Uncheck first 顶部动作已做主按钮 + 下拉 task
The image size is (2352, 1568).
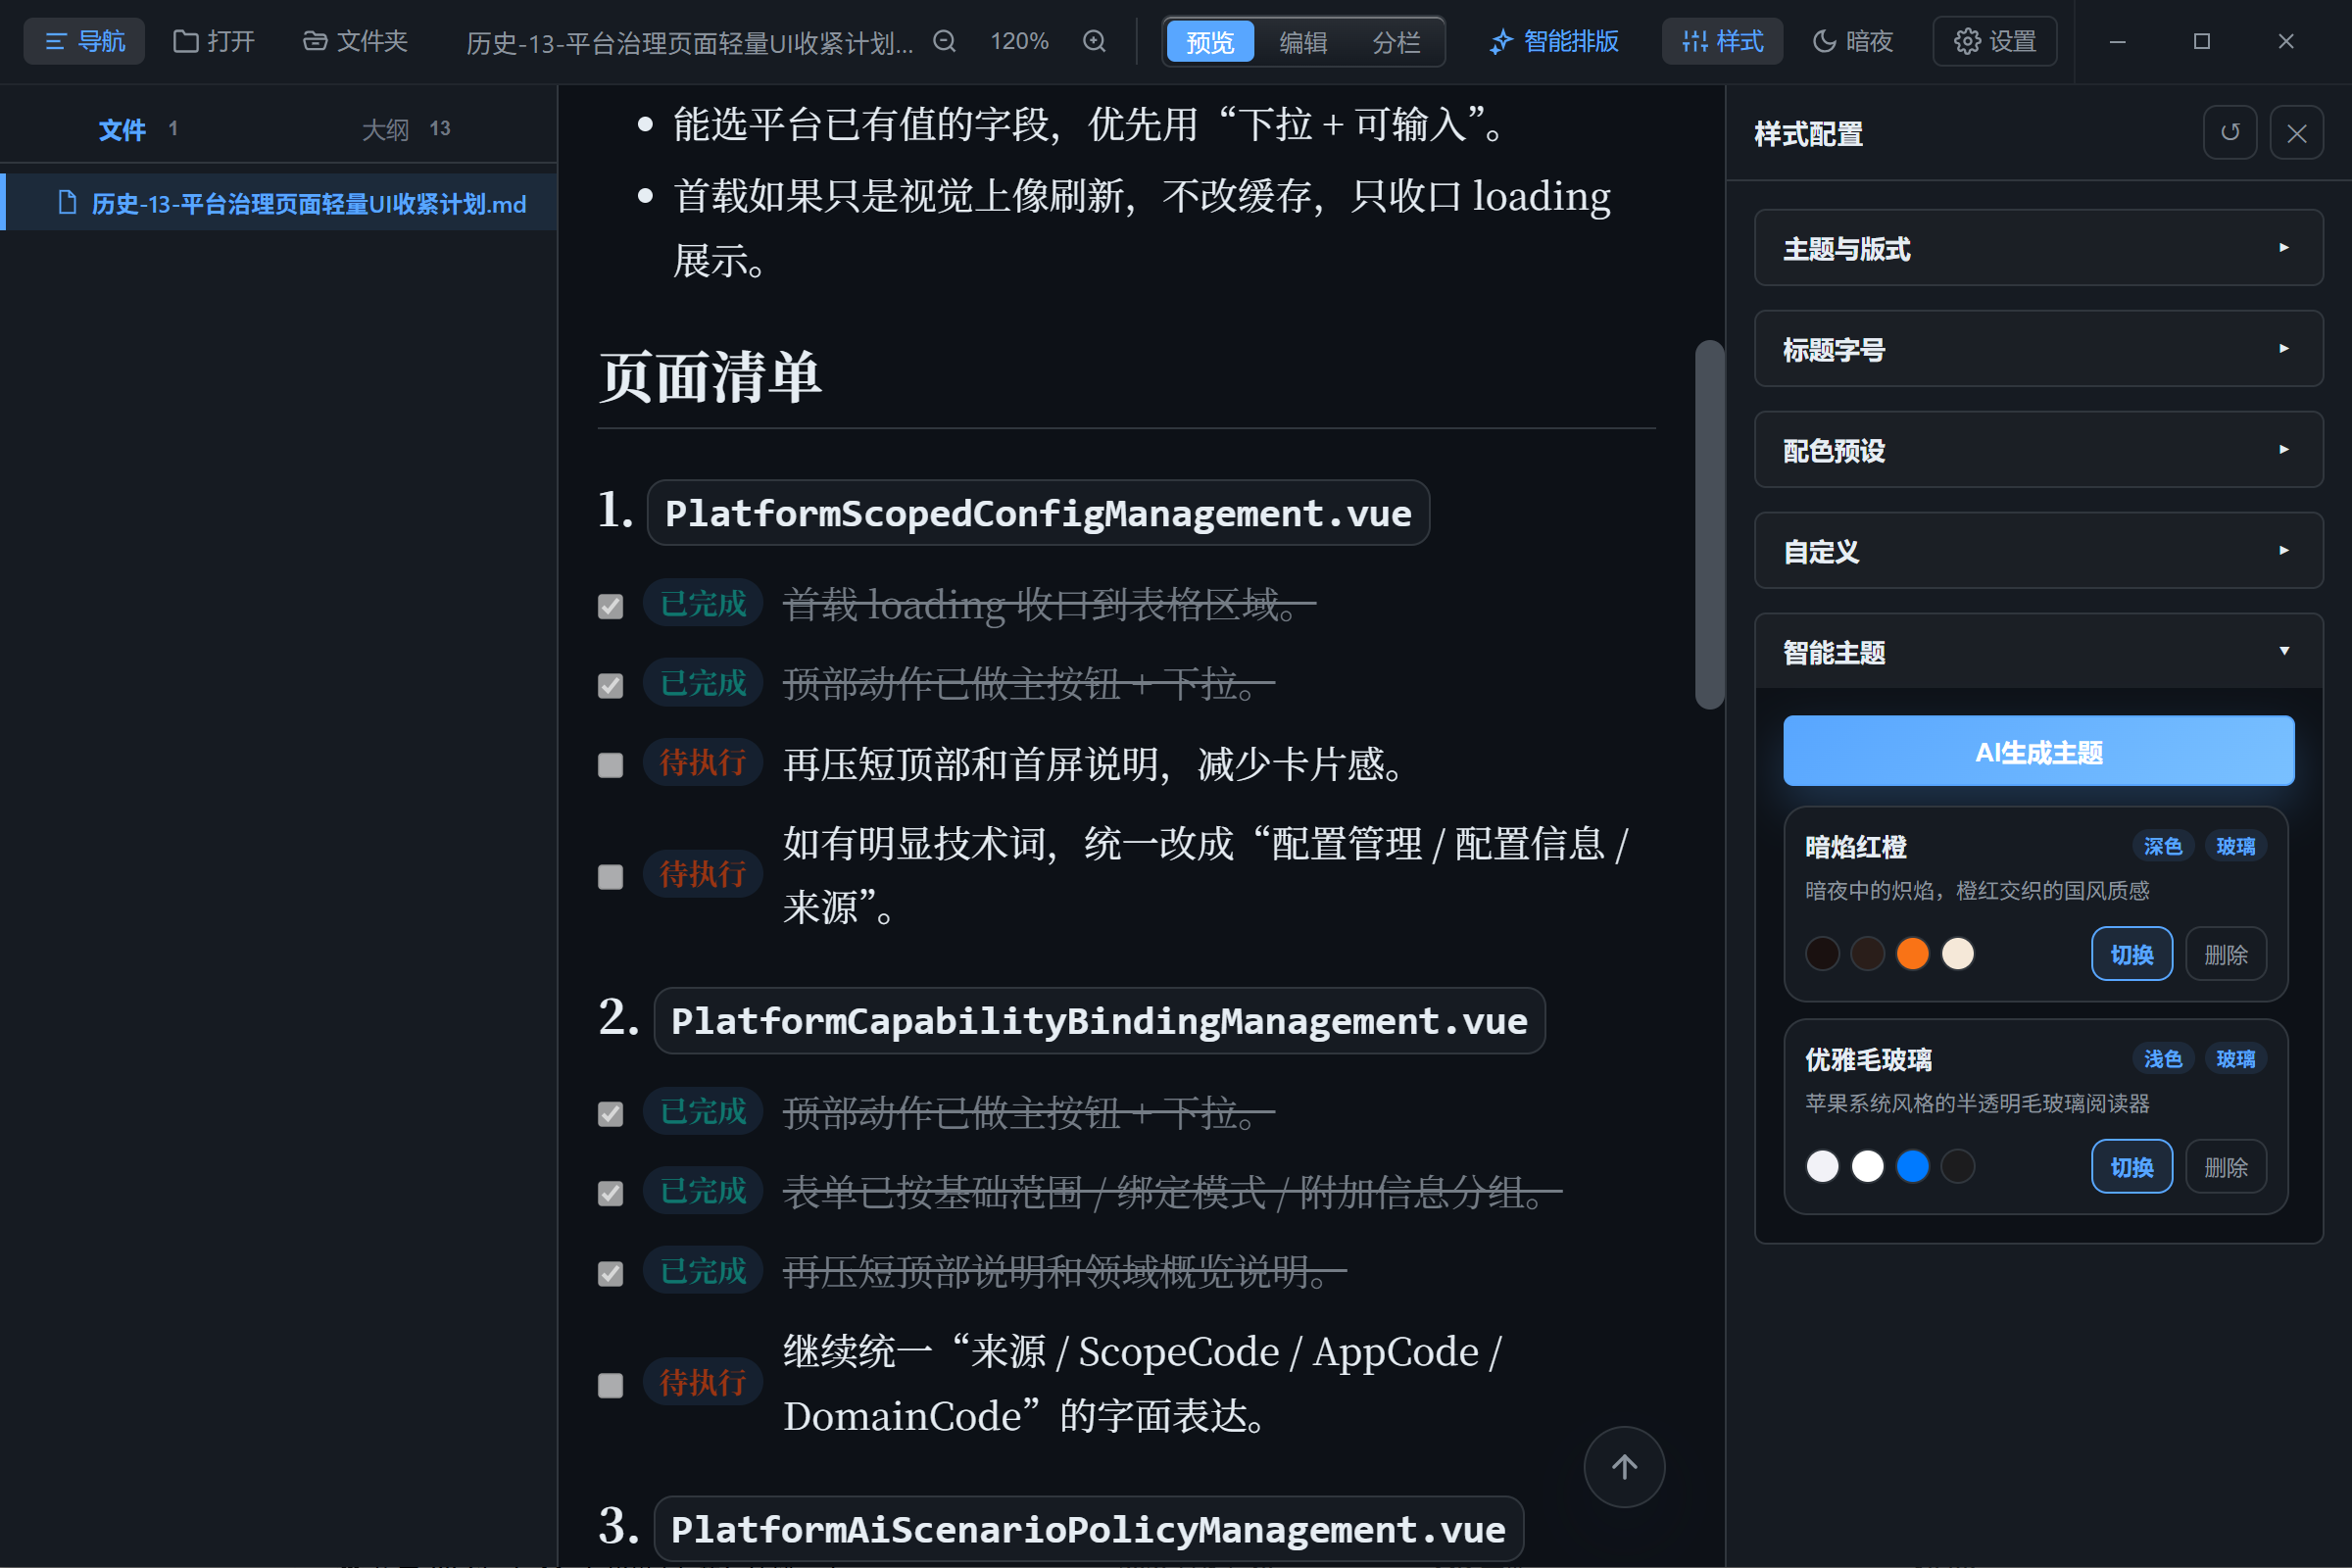tap(610, 685)
